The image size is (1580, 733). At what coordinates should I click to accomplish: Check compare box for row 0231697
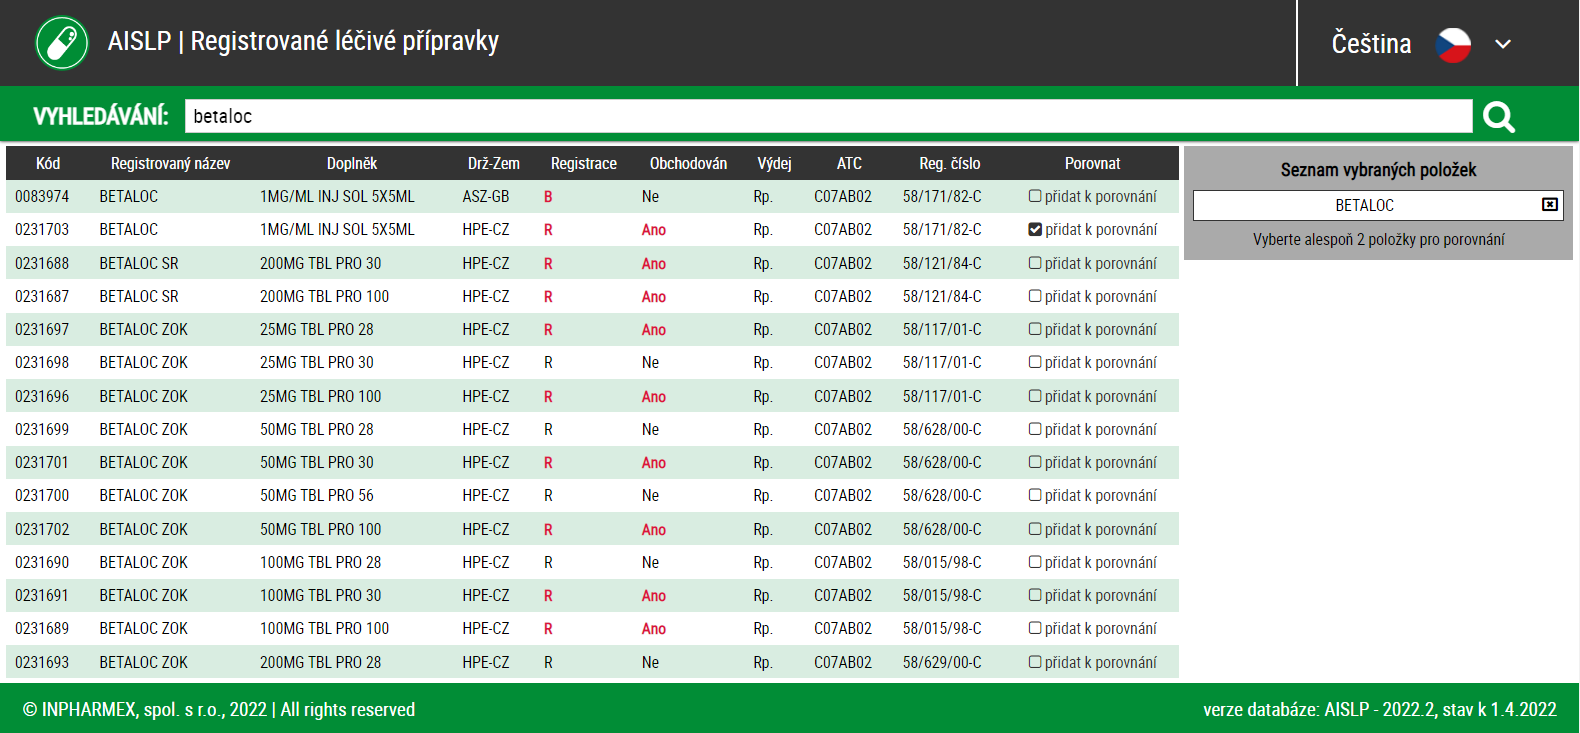coord(1035,329)
